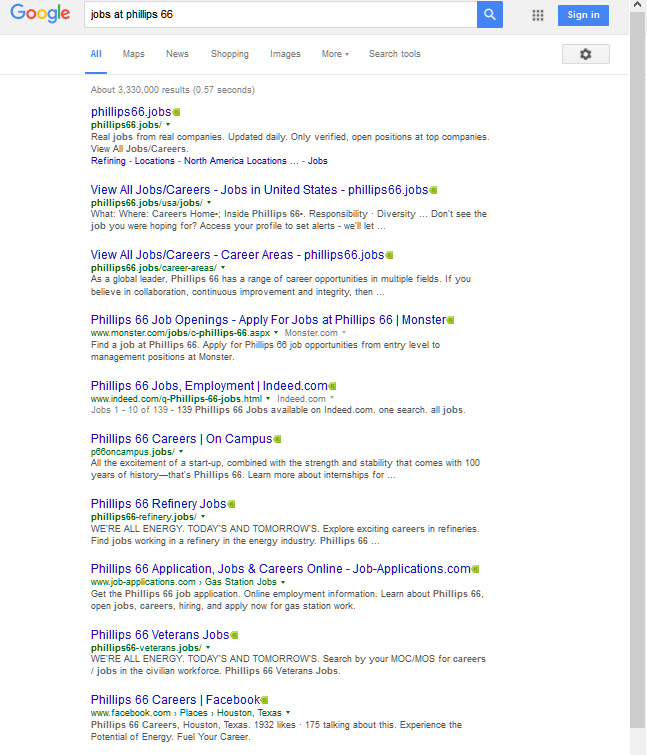Viewport: 647px width, 755px height.
Task: Click the blue search magnifier button
Action: pyautogui.click(x=490, y=14)
